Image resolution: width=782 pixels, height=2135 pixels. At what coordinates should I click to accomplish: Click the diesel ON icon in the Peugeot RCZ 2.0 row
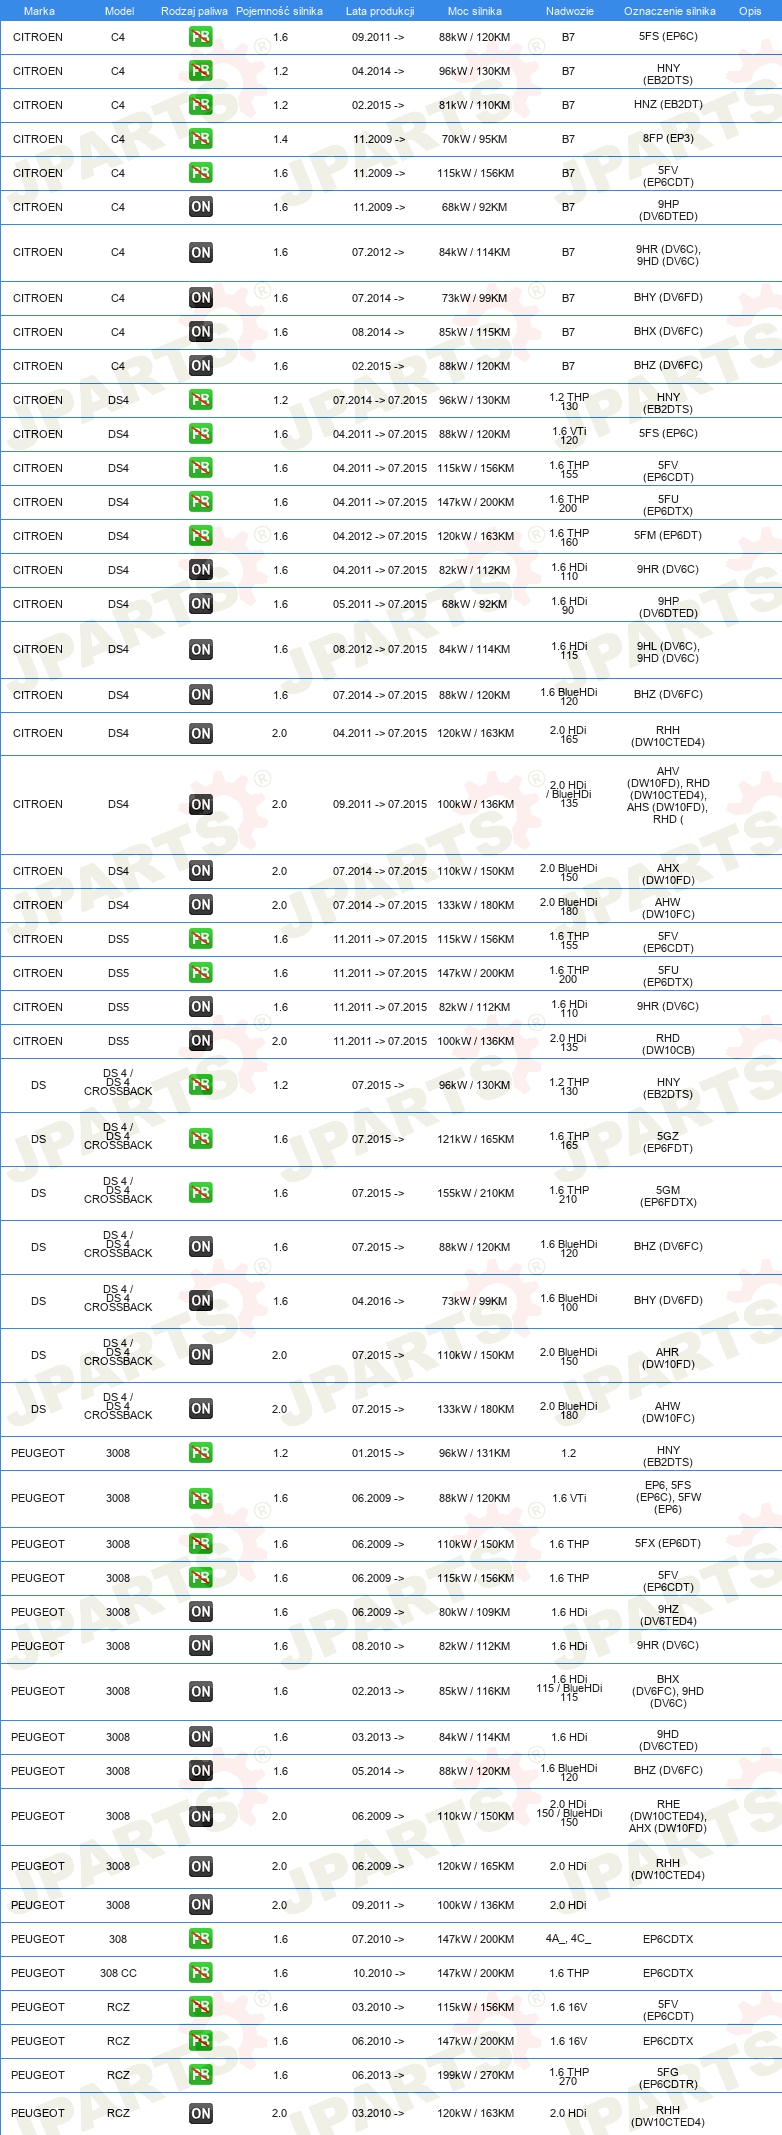200,2113
